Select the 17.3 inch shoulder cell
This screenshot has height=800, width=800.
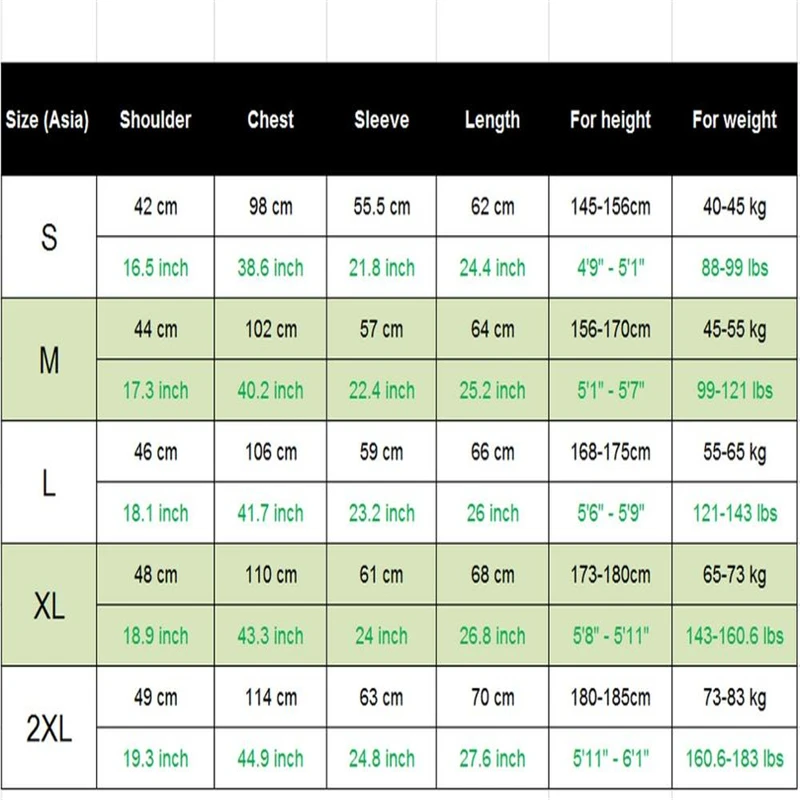point(155,391)
